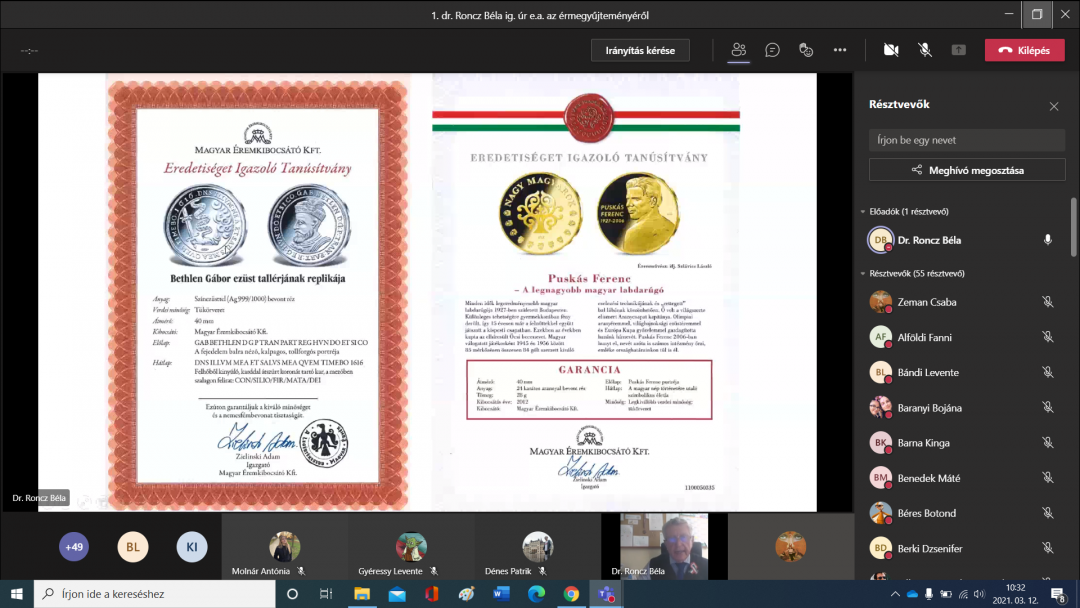
Task: Click muted mic icon for Berki Dzsenifer
Action: (x=1048, y=548)
